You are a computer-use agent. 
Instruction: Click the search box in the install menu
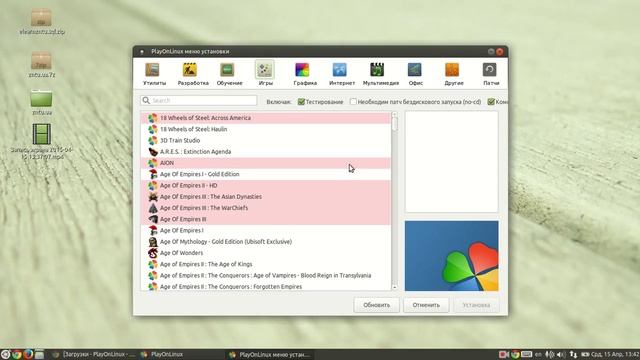[199, 100]
